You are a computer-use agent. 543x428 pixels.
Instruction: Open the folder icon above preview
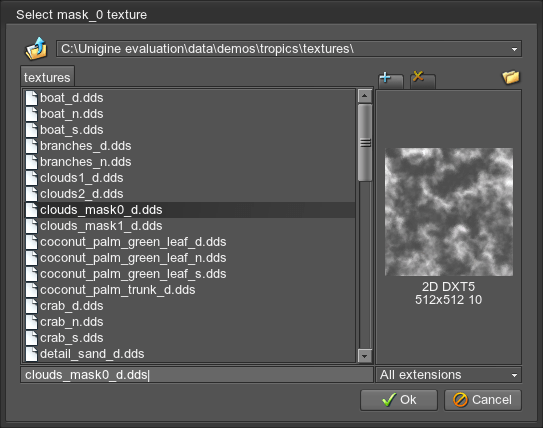(511, 77)
